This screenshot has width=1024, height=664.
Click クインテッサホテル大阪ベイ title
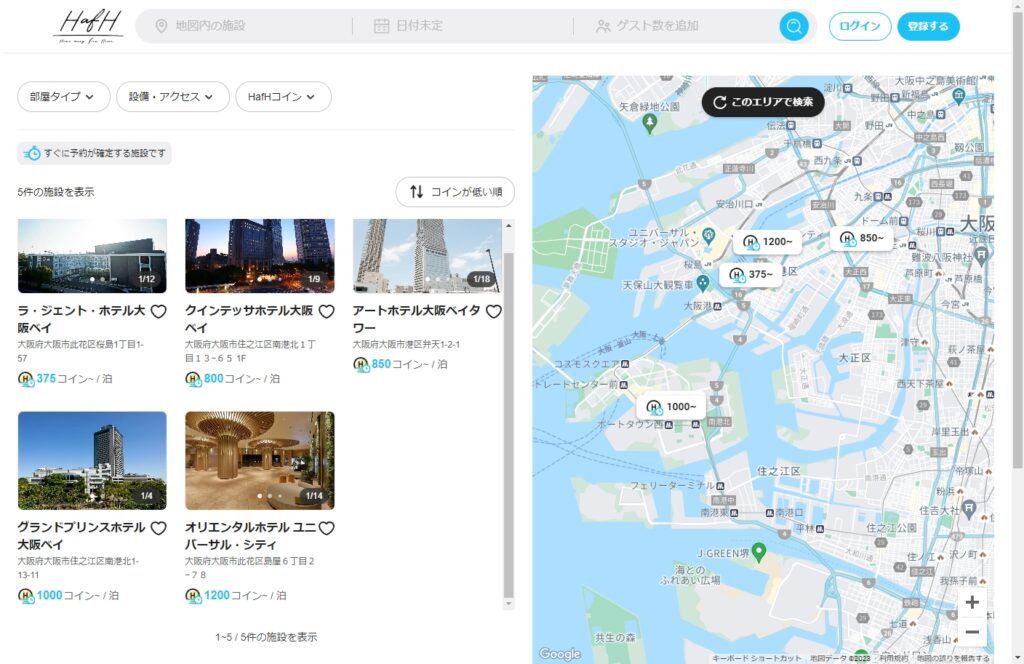[249, 319]
